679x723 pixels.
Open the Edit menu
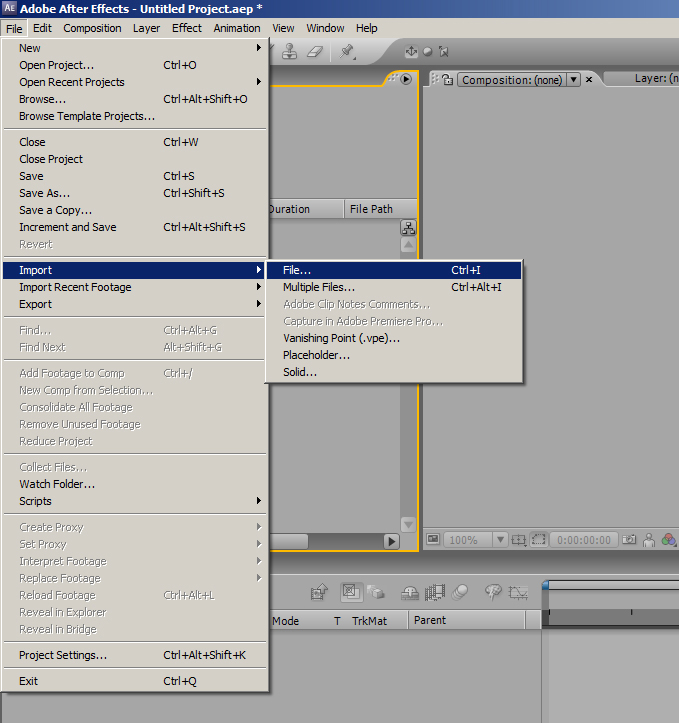[x=42, y=28]
